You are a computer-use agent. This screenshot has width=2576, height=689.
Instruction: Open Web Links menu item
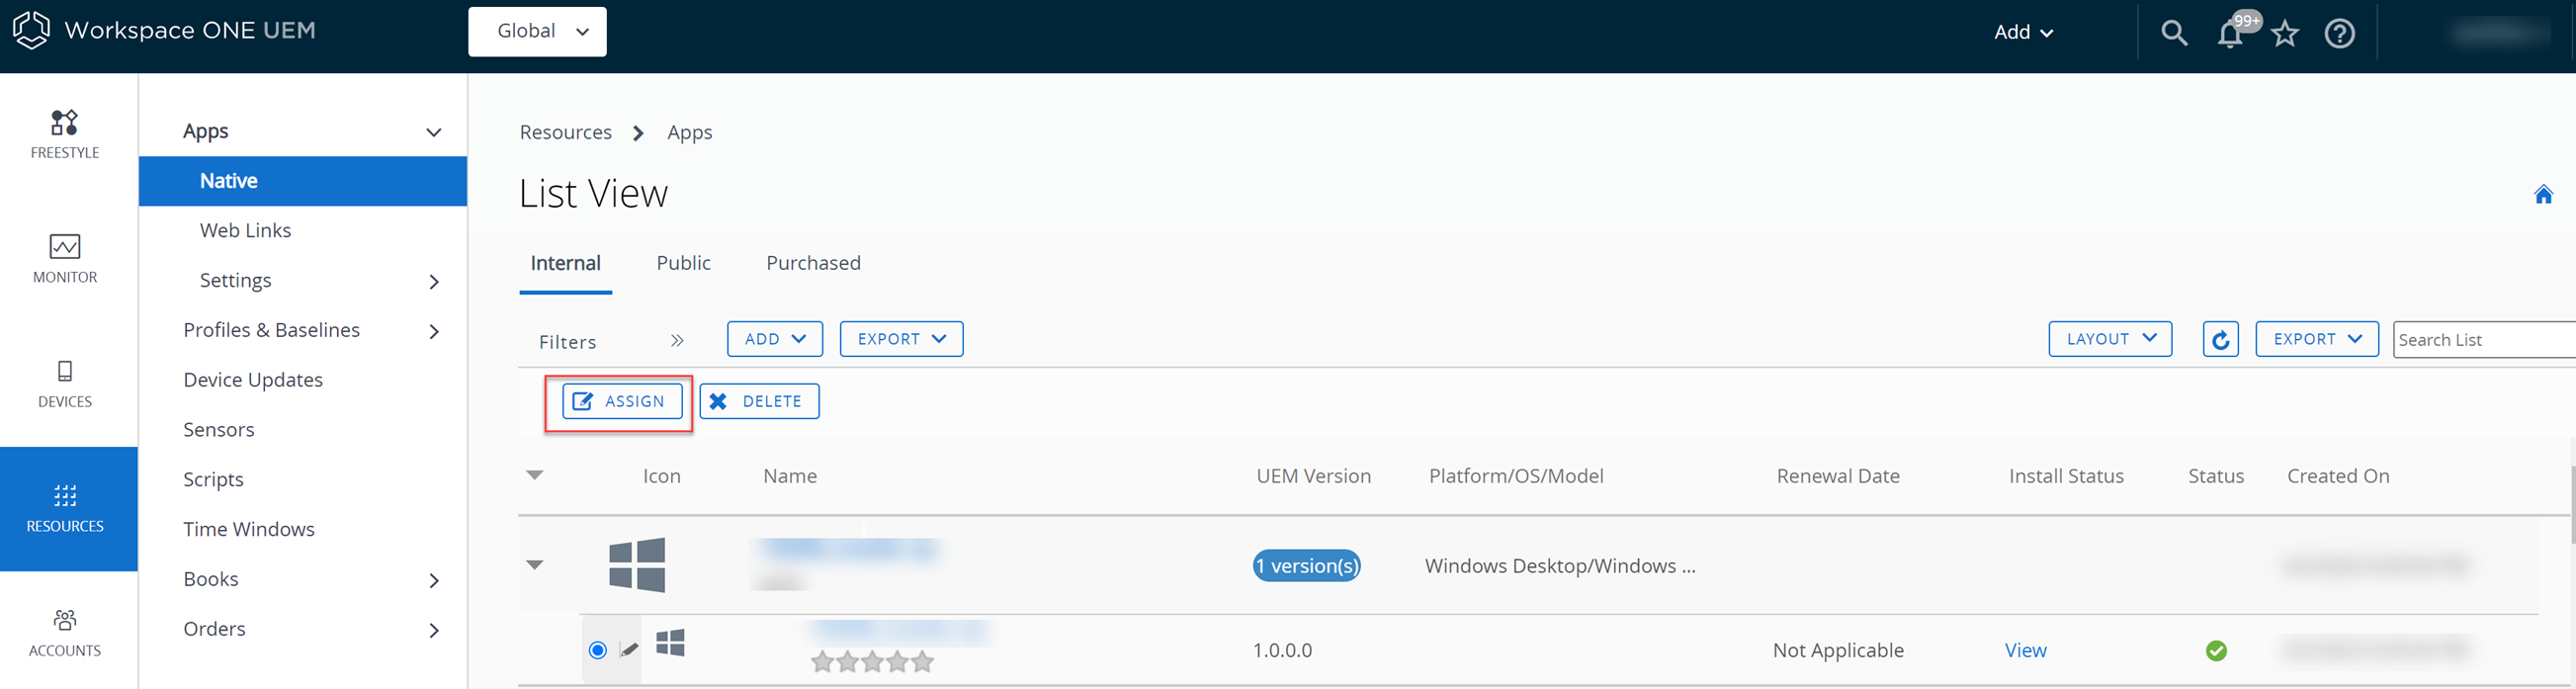click(245, 231)
